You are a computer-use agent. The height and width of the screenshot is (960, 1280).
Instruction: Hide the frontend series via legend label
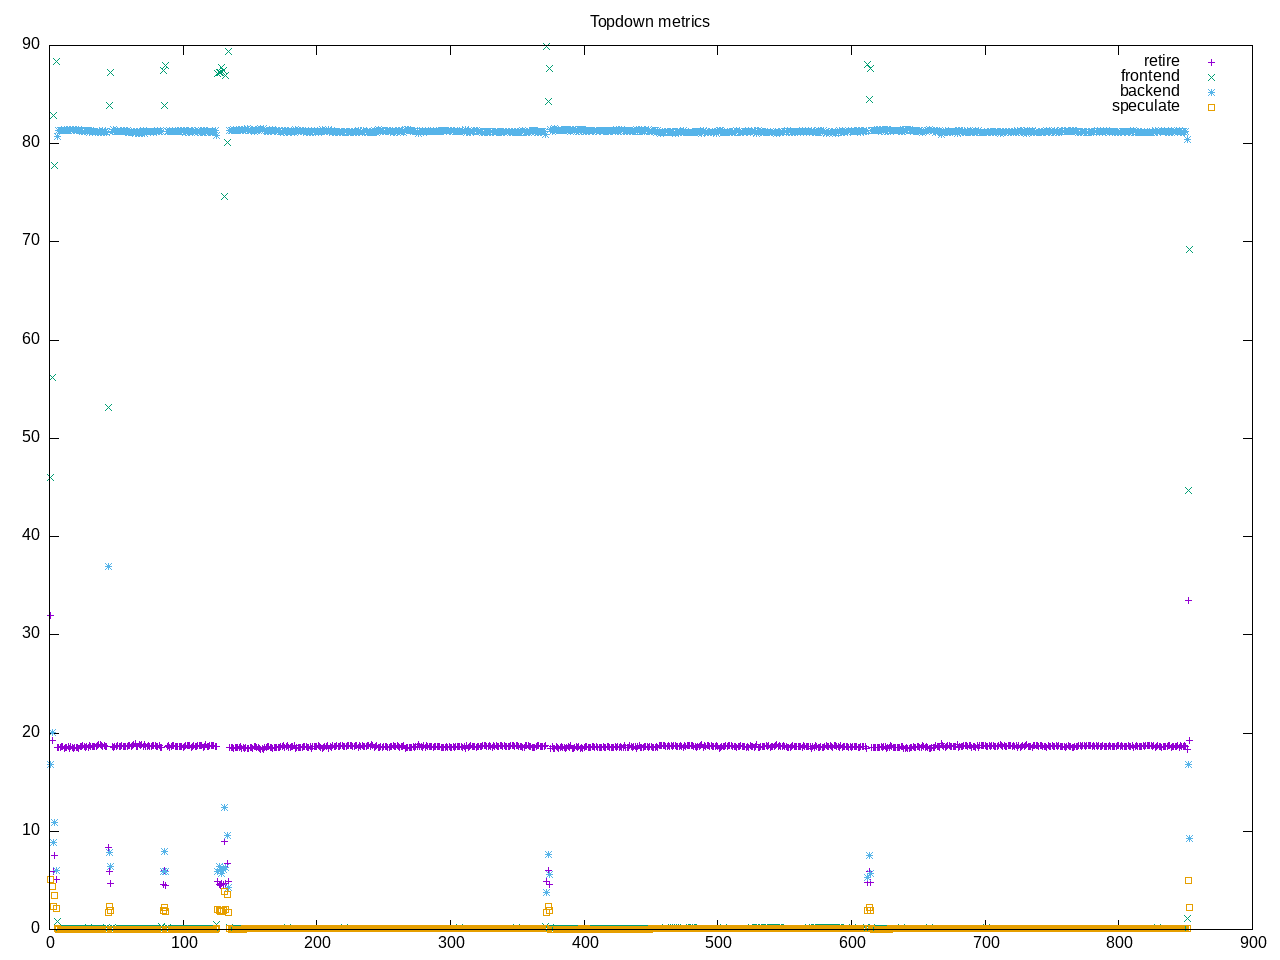[1149, 76]
